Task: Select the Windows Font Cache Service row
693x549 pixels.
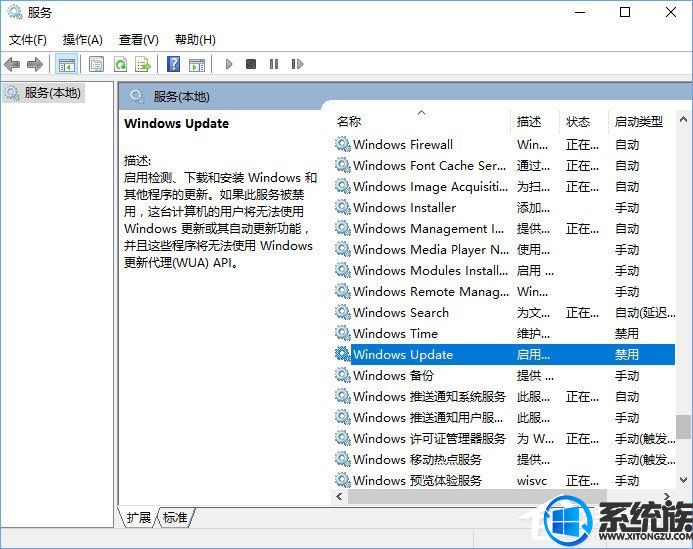Action: pos(504,166)
